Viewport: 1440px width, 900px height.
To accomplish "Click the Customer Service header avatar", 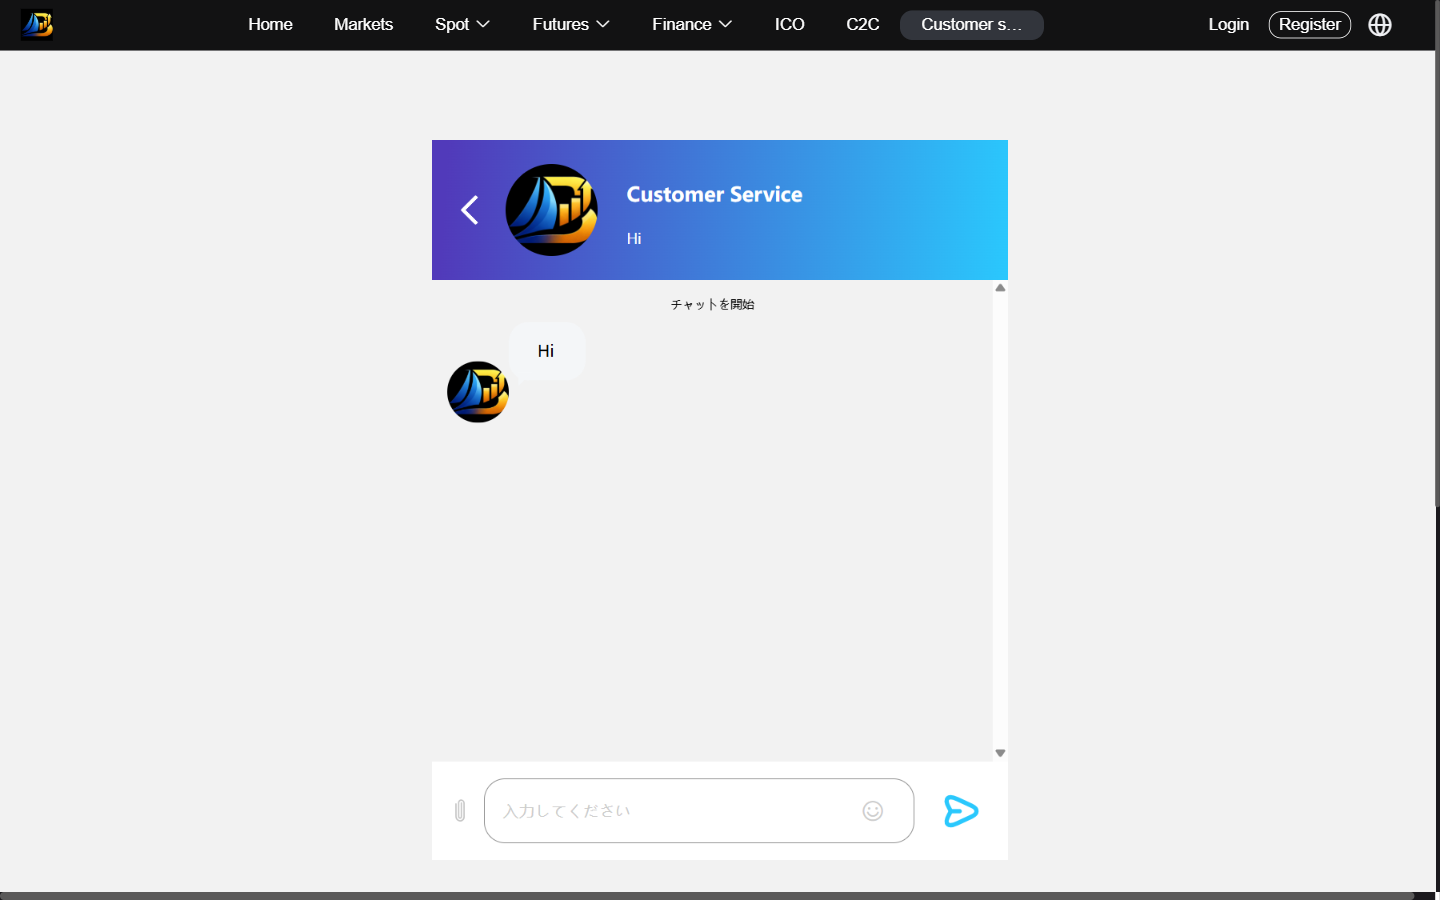I will [552, 210].
